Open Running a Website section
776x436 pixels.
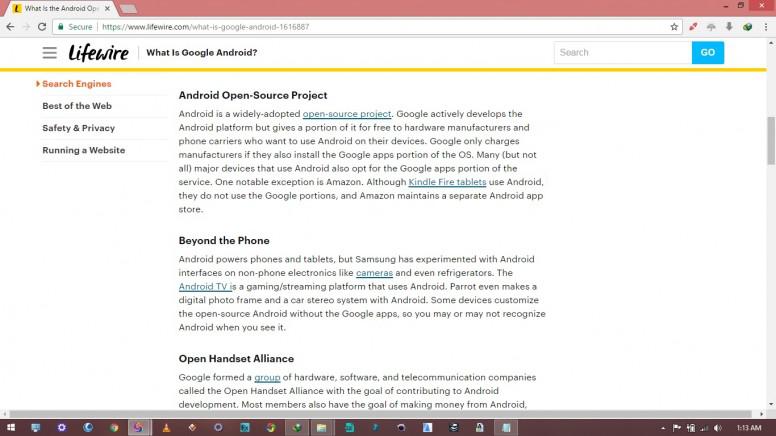(84, 150)
